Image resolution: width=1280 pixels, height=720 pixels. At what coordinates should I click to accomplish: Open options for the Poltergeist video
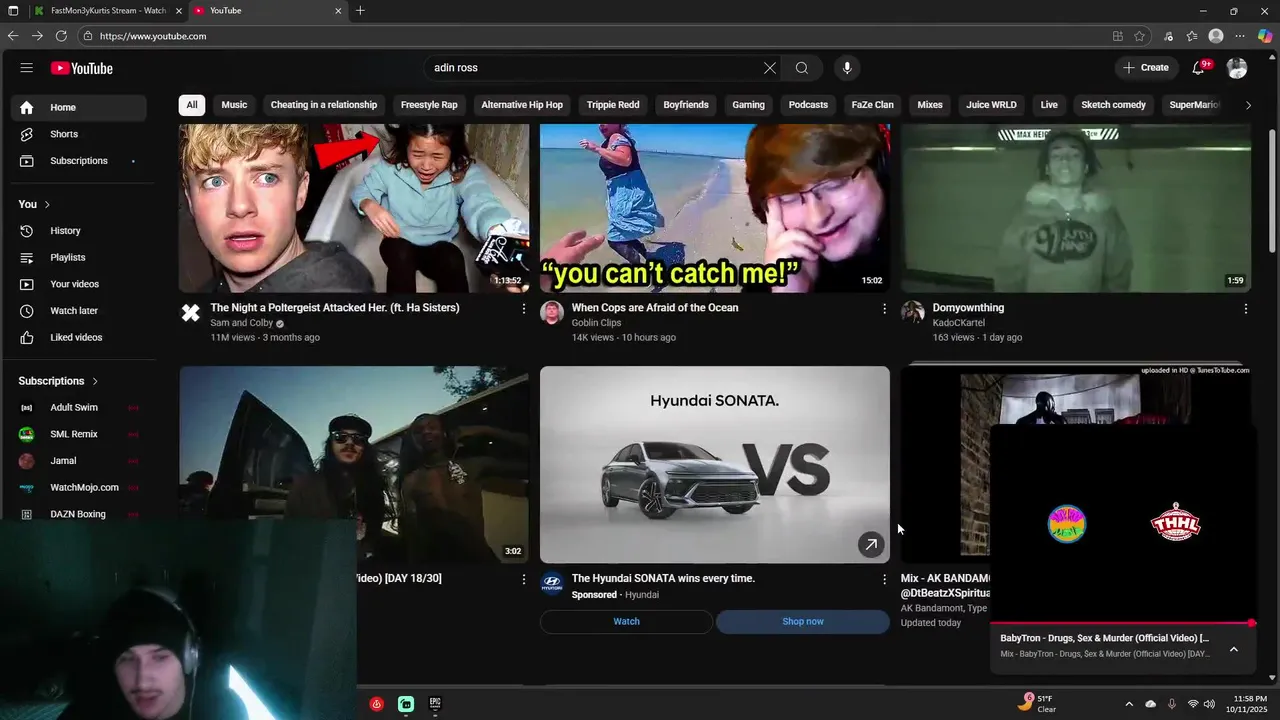pos(523,309)
